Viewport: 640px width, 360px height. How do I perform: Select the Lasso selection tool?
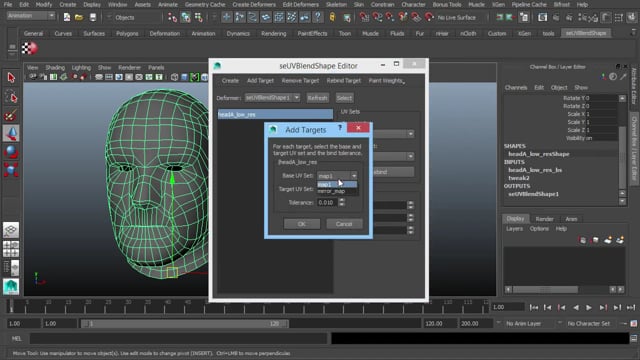point(11,97)
